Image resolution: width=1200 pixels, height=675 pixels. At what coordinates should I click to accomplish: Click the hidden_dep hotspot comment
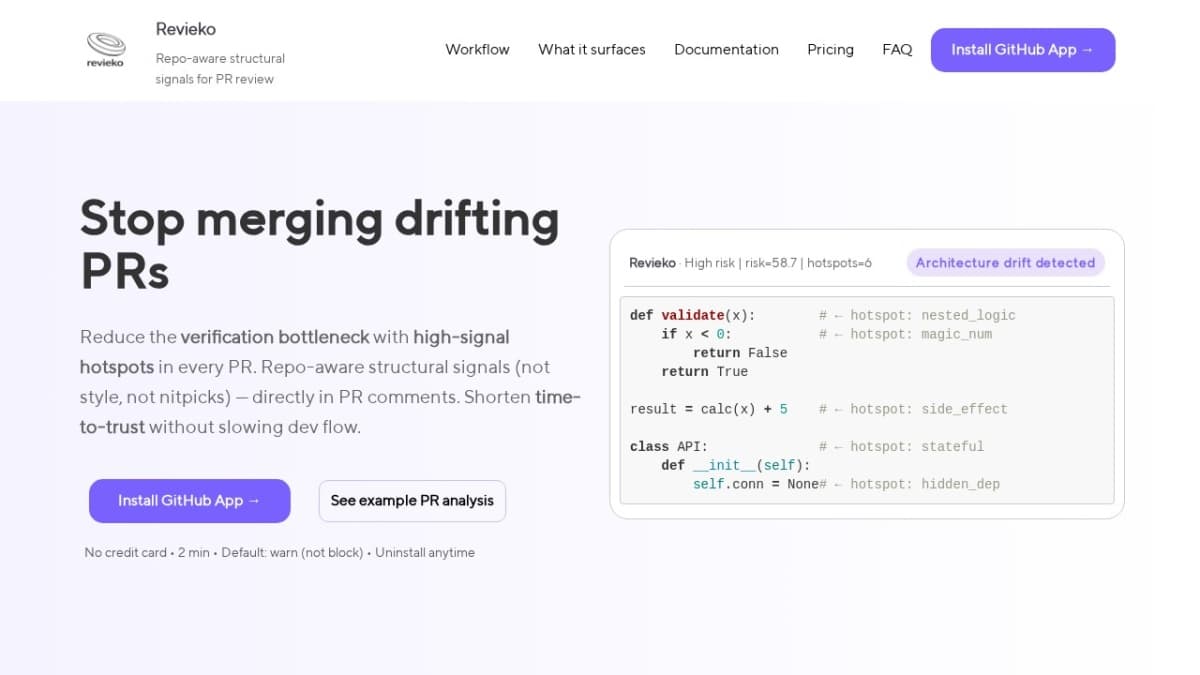coord(912,483)
